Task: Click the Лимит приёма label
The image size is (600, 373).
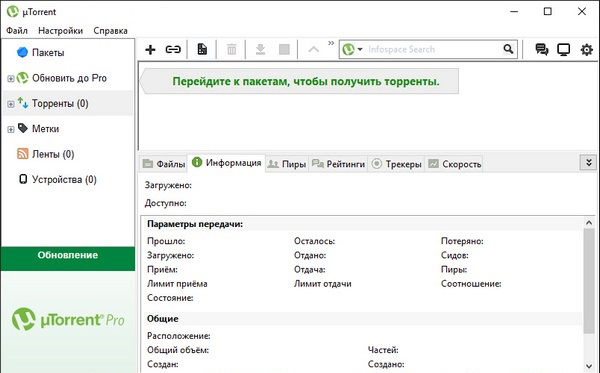Action: 177,284
